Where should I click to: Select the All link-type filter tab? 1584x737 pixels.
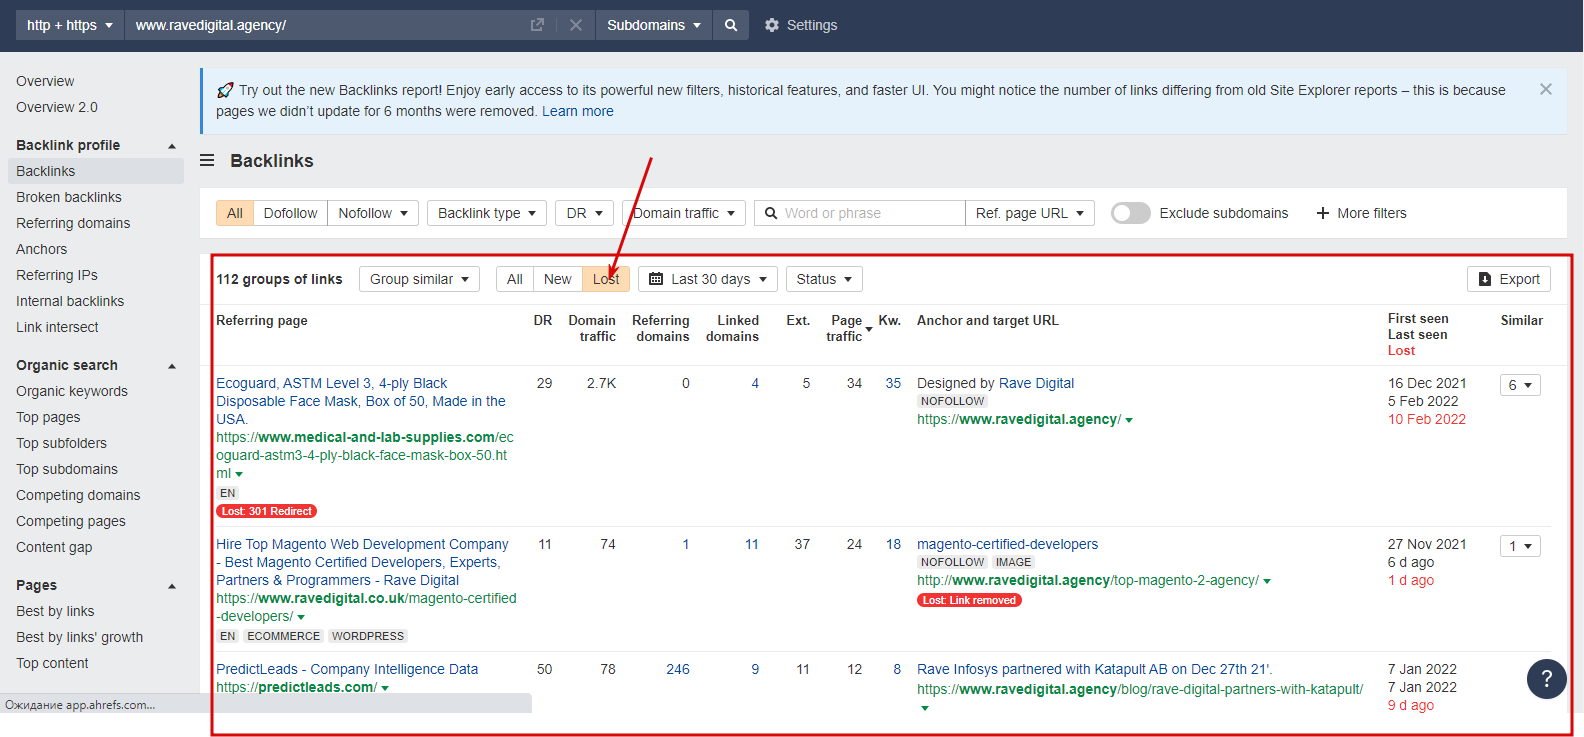coord(235,213)
